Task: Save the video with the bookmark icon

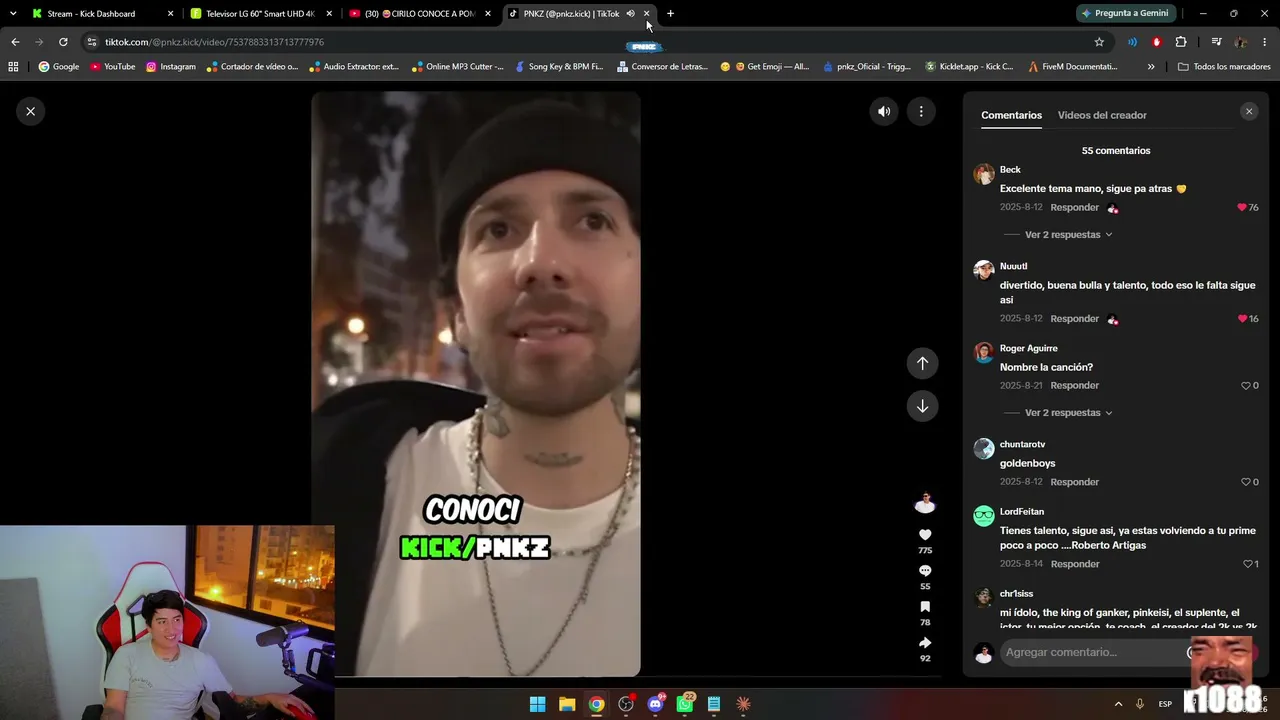Action: coord(925,607)
